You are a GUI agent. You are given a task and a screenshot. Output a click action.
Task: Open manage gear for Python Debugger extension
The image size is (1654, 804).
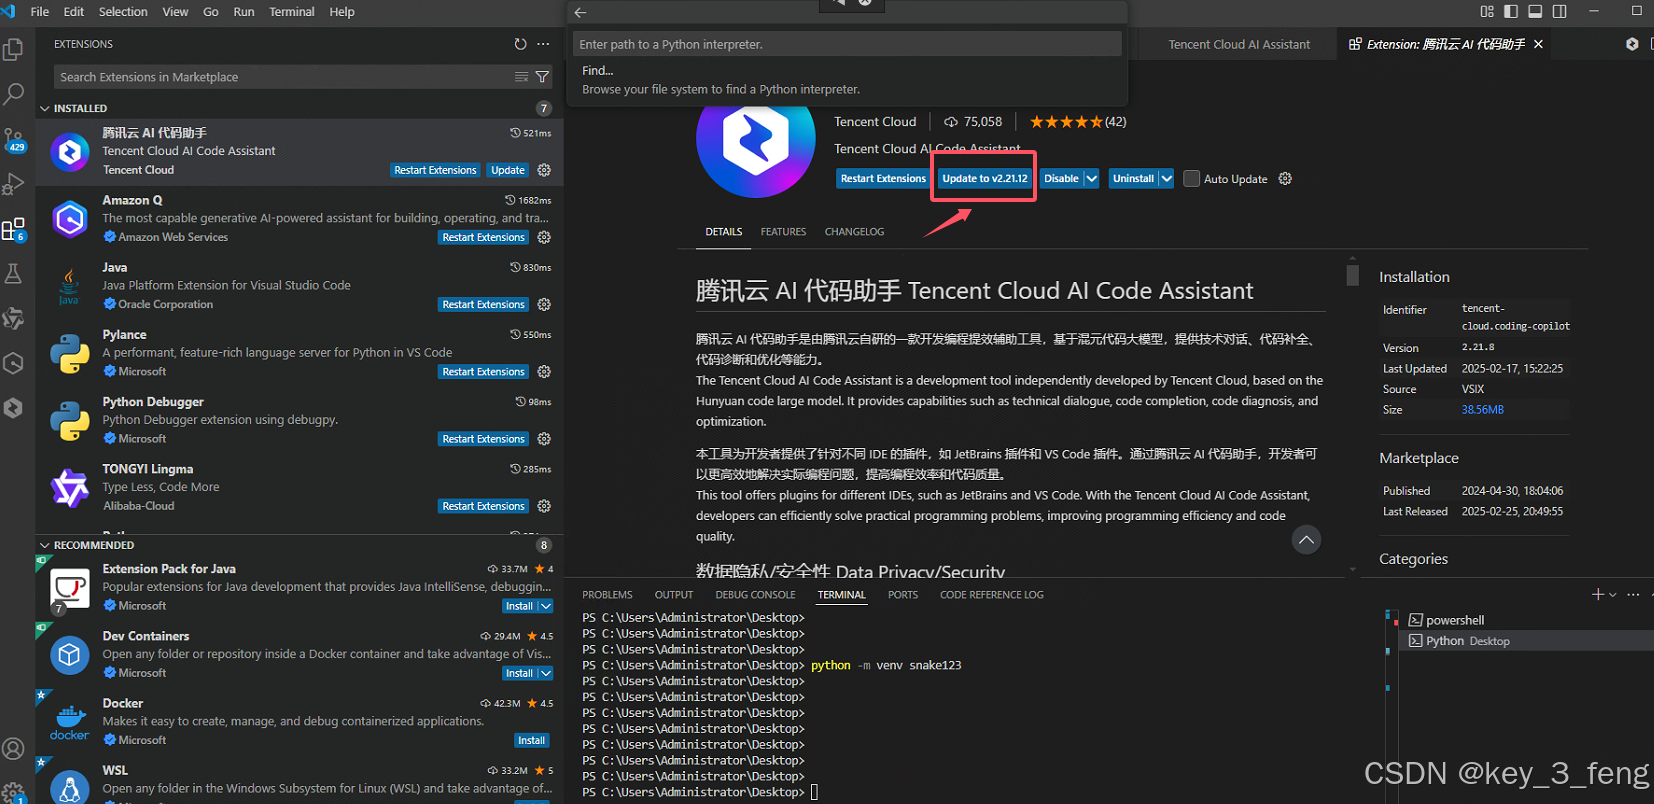point(544,439)
